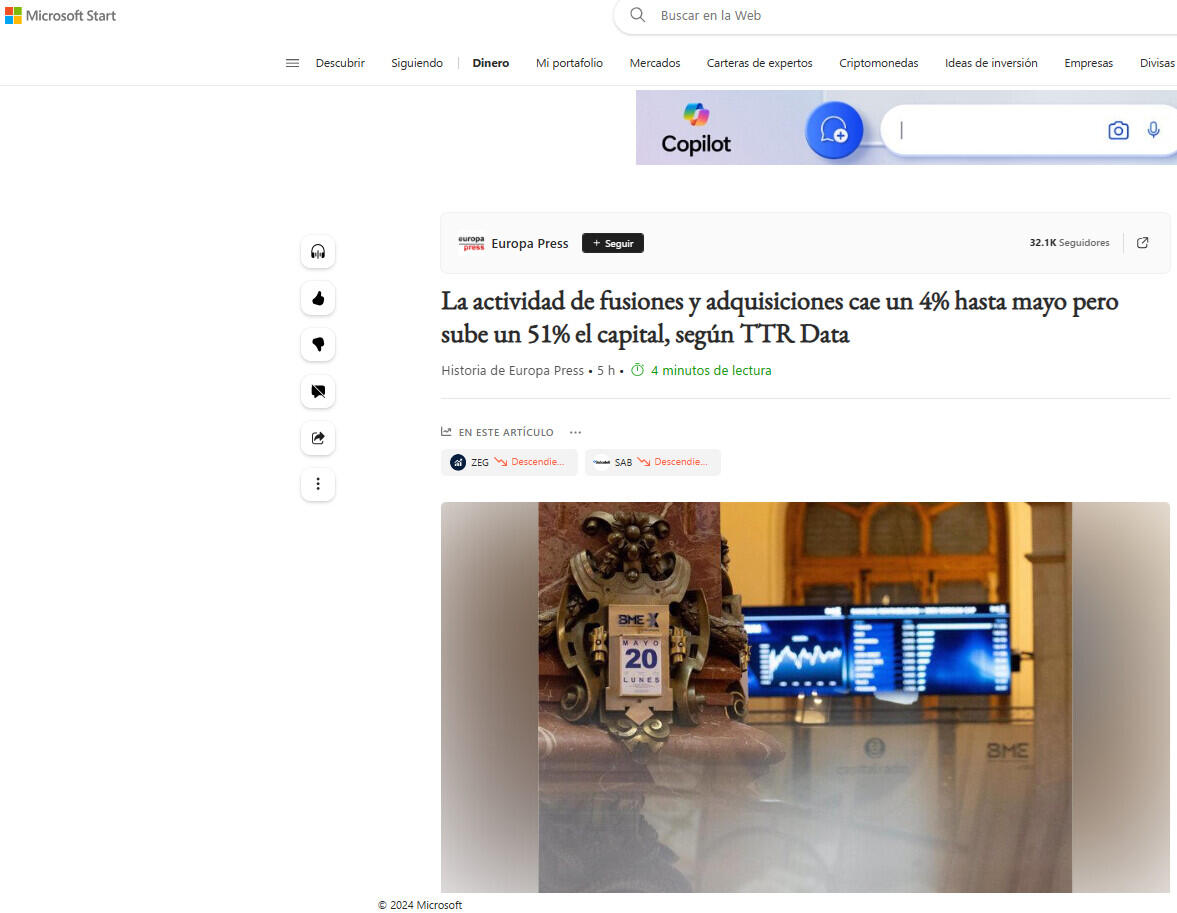
Task: Click the listen to article headphones icon
Action: coord(318,252)
